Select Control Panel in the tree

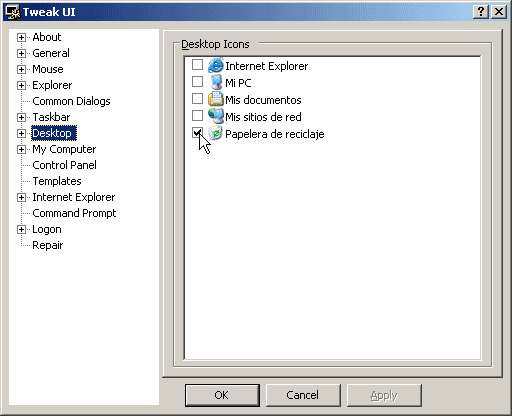[64, 165]
